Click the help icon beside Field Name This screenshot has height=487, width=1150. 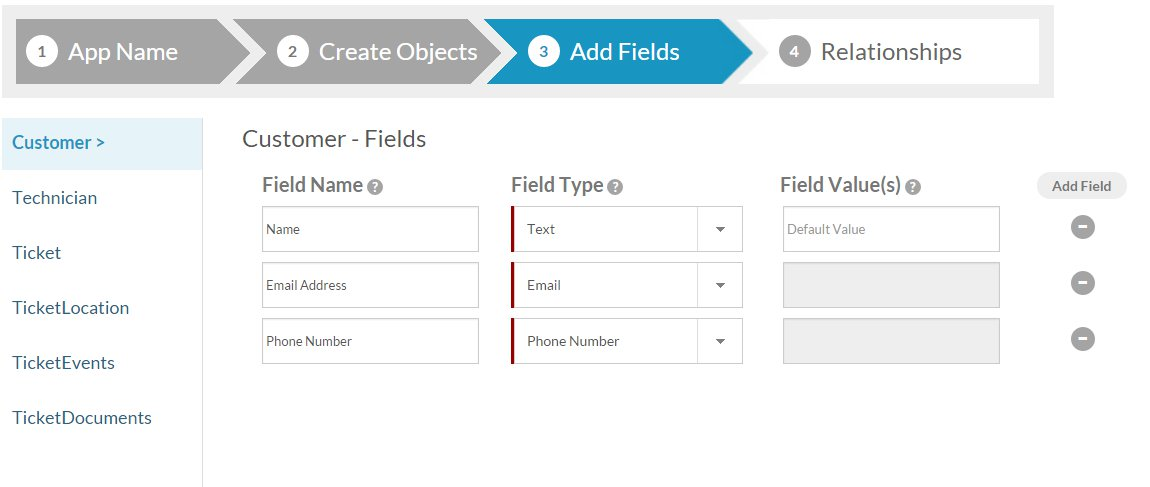pos(375,187)
